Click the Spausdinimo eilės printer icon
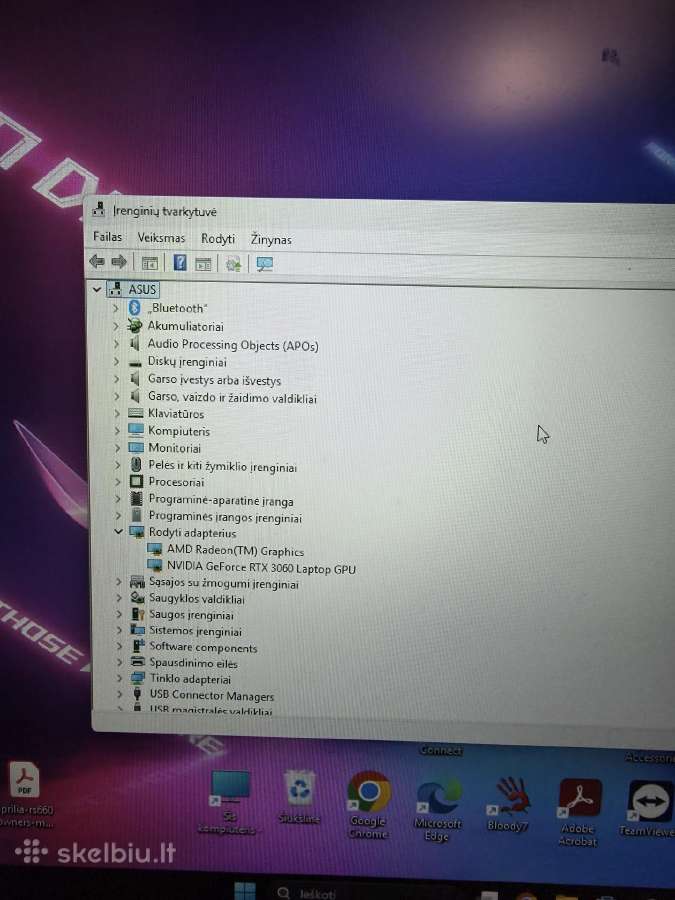This screenshot has width=675, height=900. point(138,661)
